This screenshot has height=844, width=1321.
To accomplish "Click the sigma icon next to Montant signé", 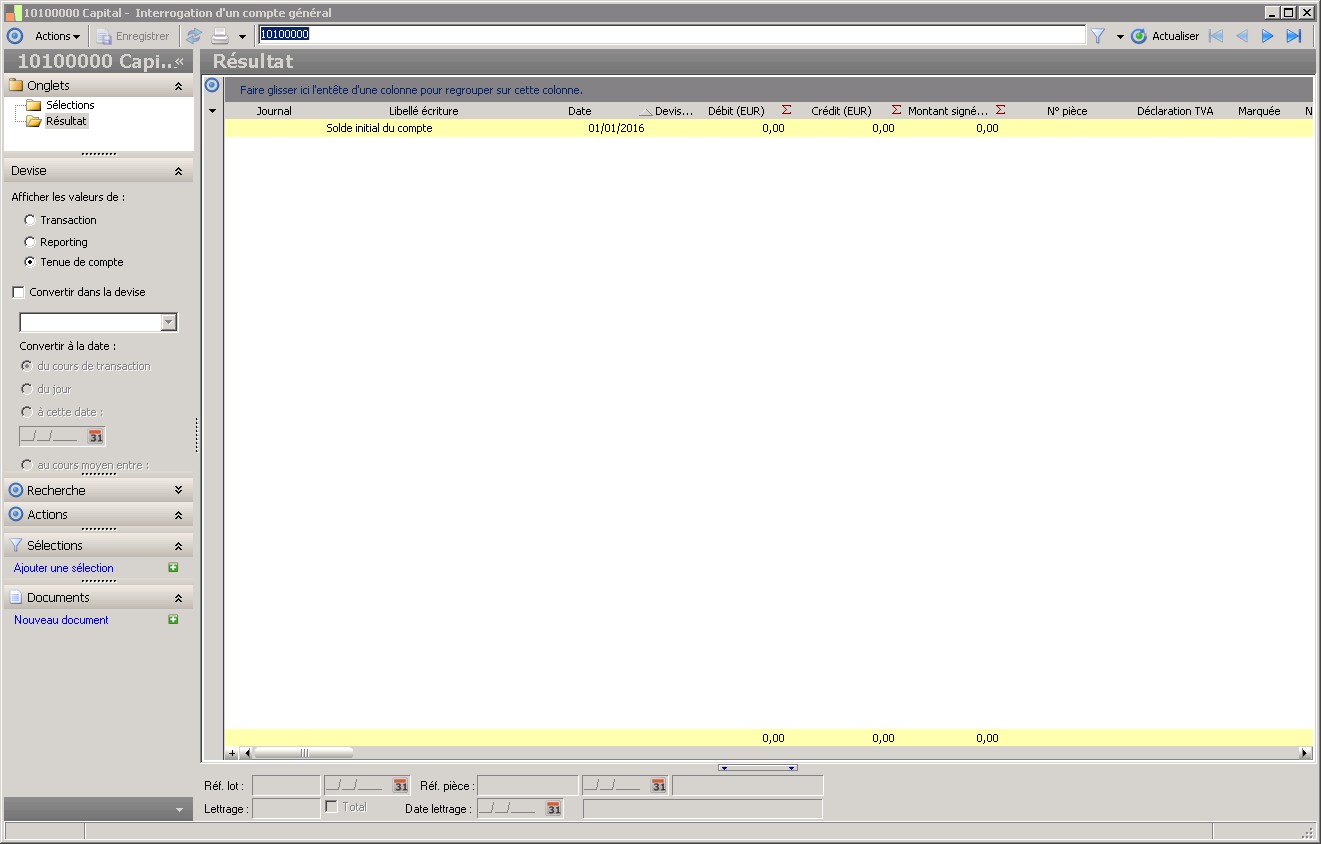I will pyautogui.click(x=1001, y=110).
